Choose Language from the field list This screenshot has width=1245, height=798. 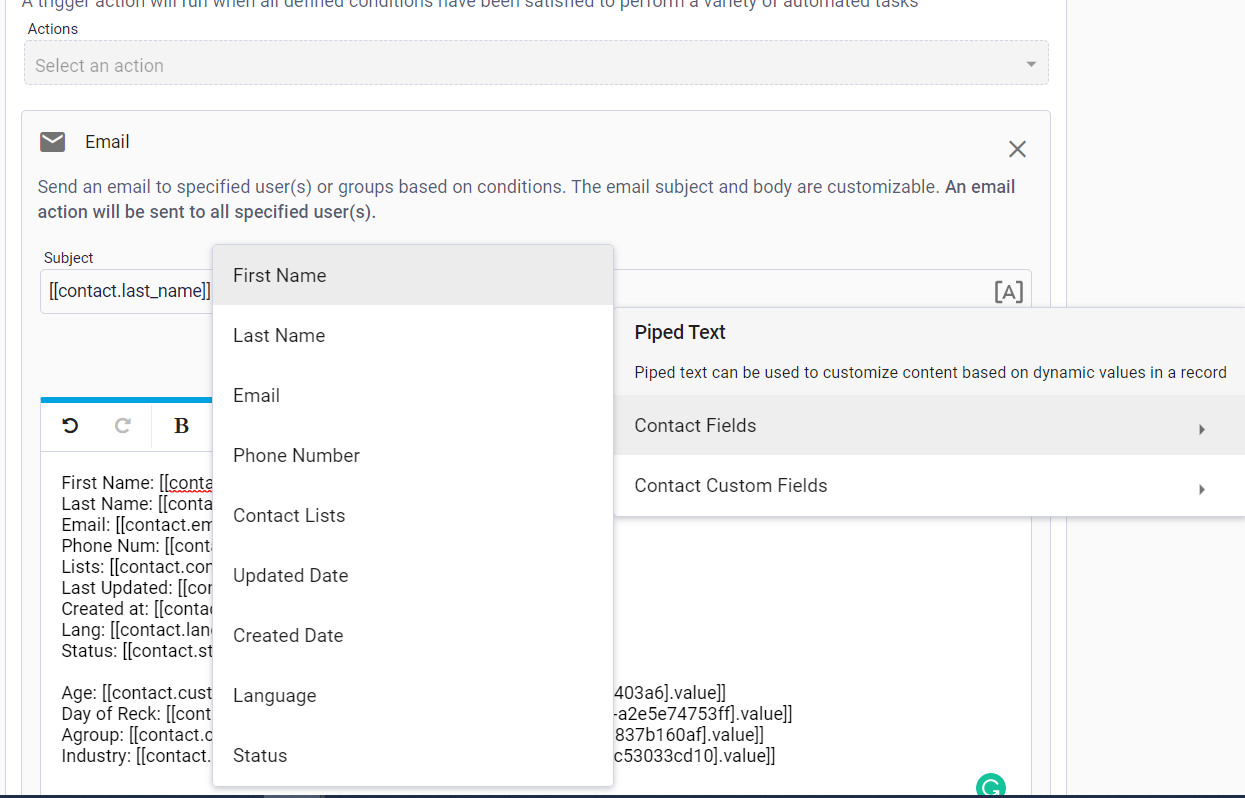coord(413,695)
